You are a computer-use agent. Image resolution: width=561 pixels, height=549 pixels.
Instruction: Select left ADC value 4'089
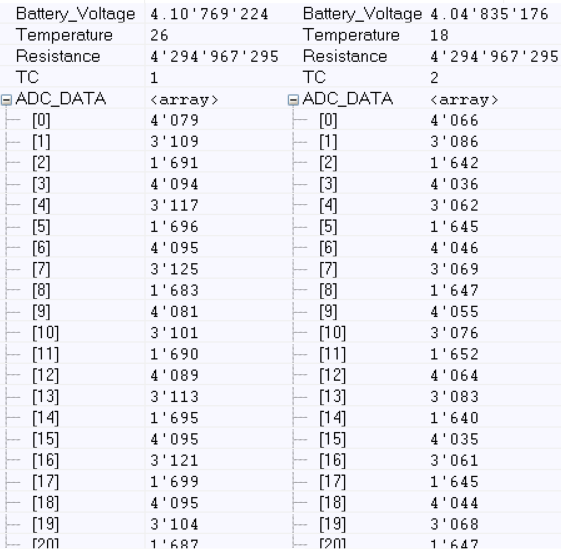click(x=174, y=376)
